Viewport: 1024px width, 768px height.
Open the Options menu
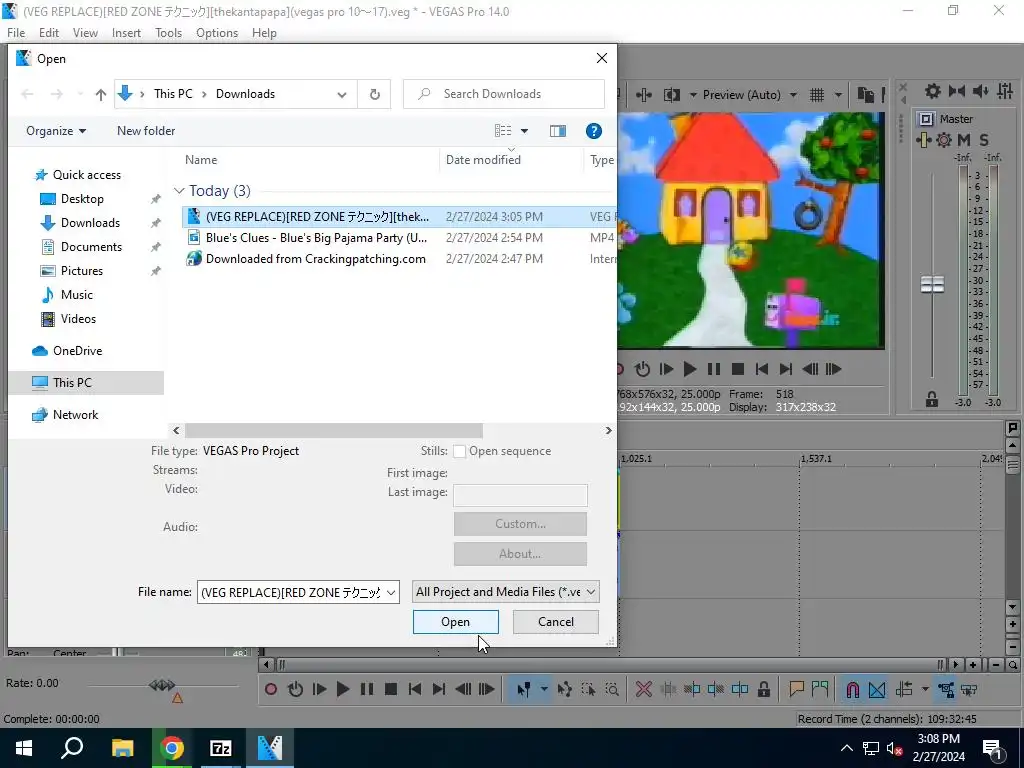coord(217,33)
